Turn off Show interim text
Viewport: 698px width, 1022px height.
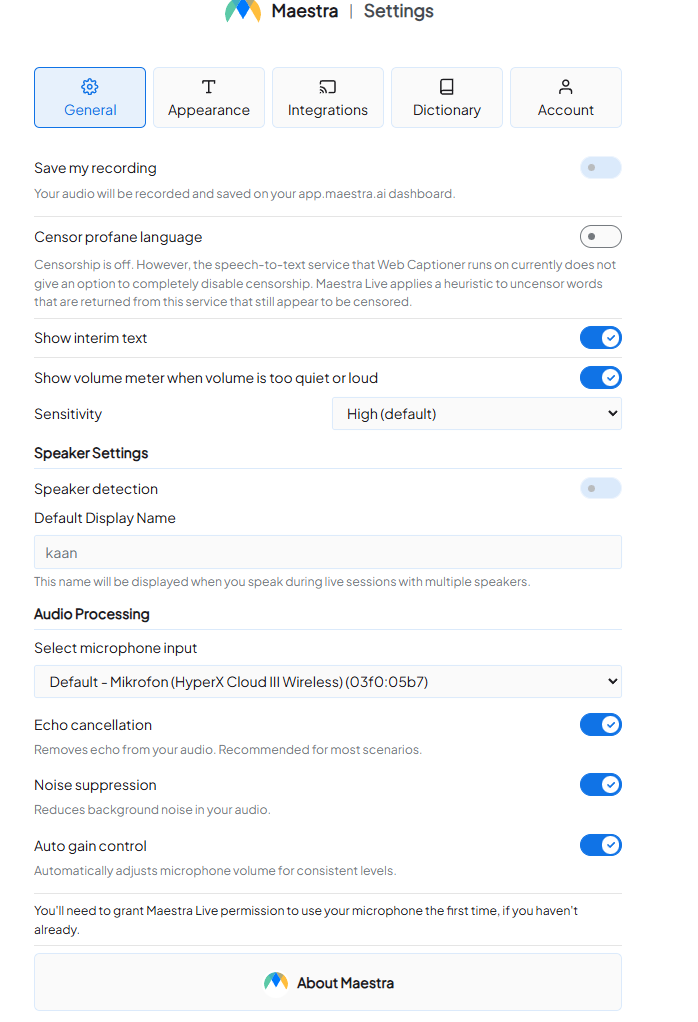[x=600, y=338]
